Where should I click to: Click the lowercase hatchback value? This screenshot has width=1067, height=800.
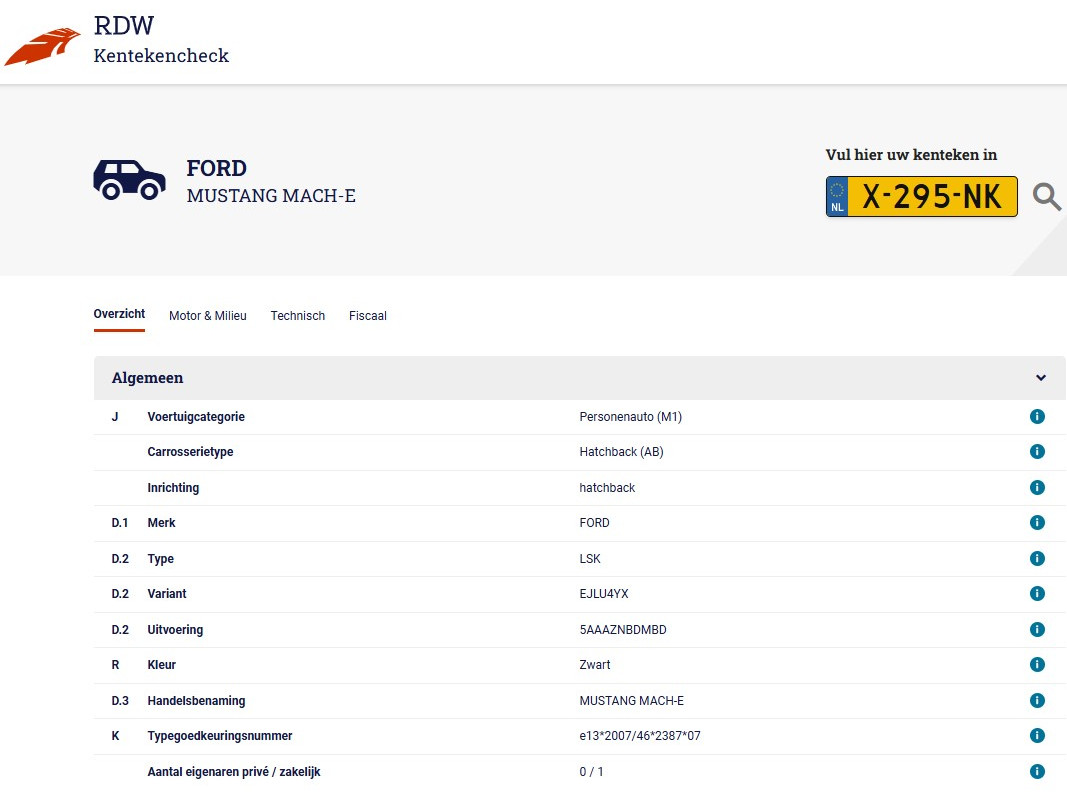coord(607,488)
